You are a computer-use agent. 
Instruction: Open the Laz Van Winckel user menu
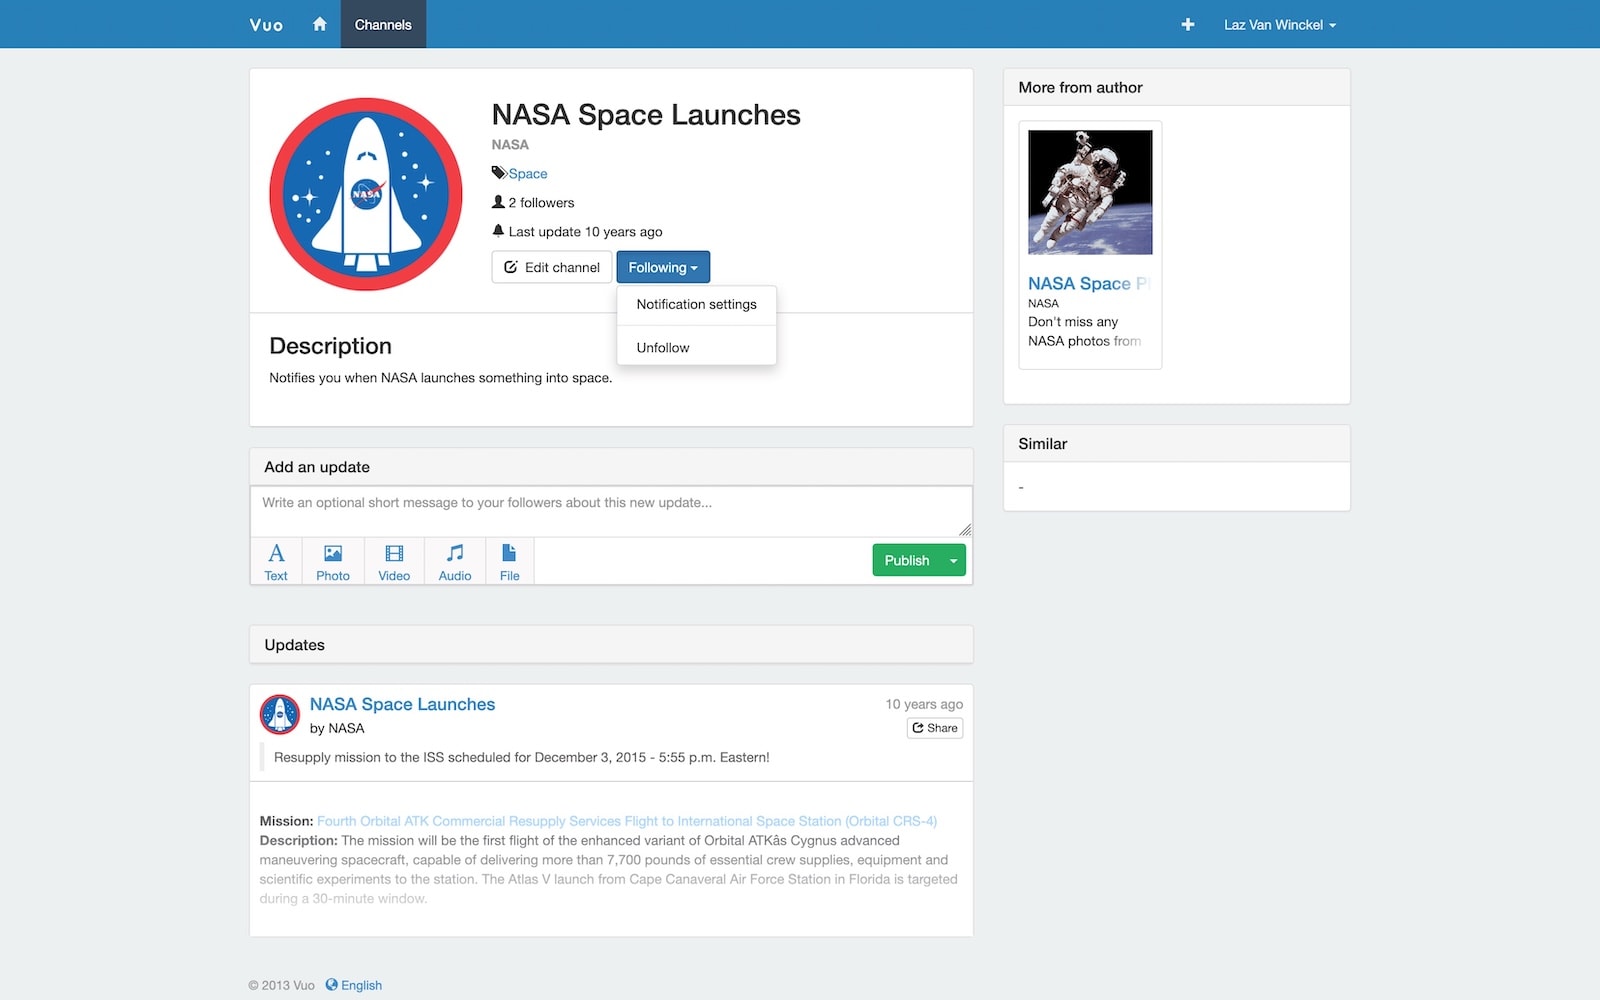point(1280,25)
